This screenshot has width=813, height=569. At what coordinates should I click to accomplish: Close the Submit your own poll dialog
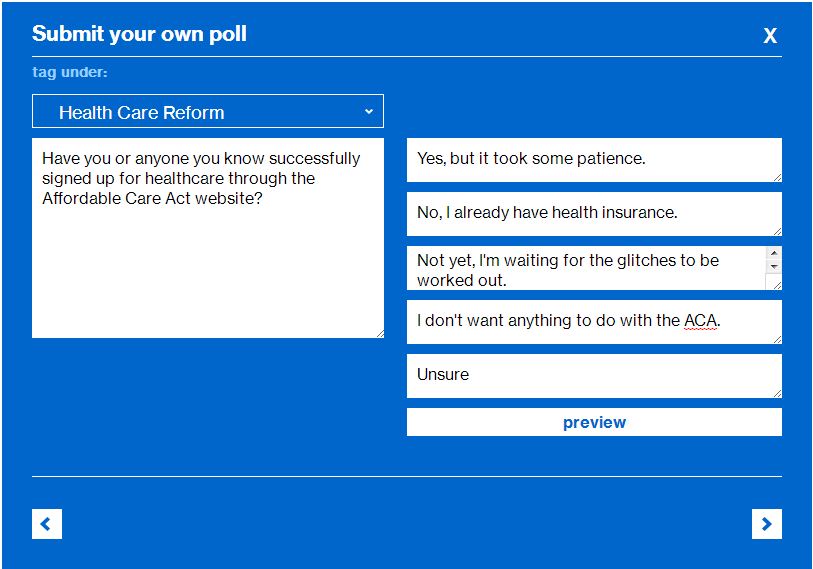point(770,36)
